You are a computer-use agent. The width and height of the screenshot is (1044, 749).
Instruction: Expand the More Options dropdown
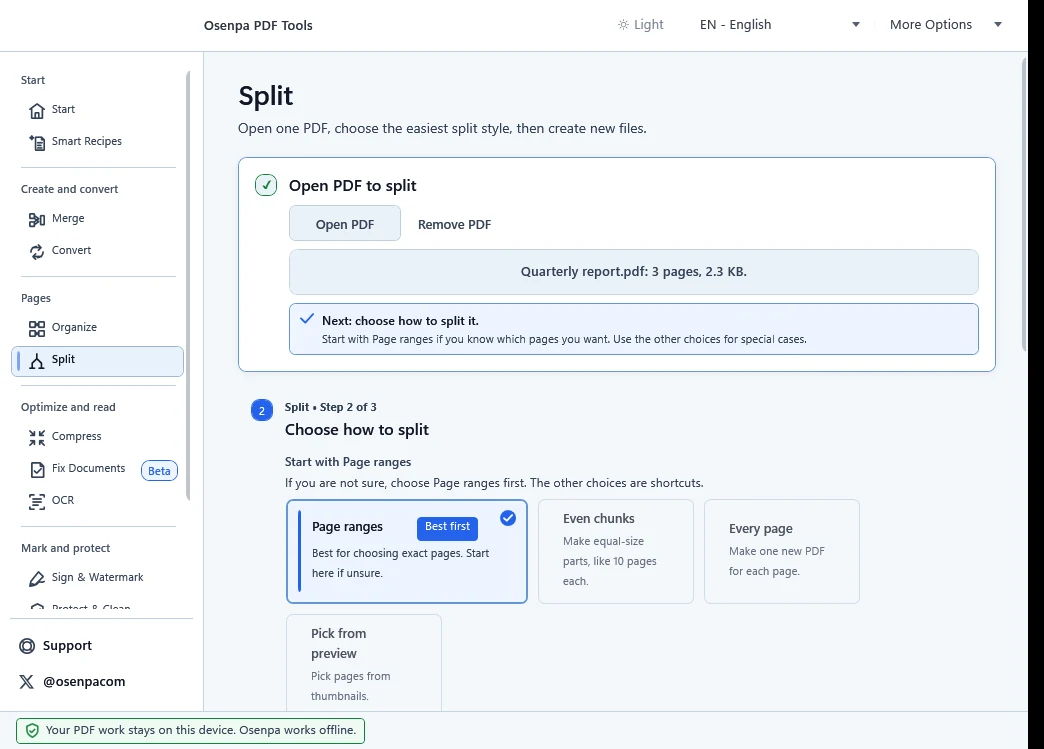[x=945, y=25]
